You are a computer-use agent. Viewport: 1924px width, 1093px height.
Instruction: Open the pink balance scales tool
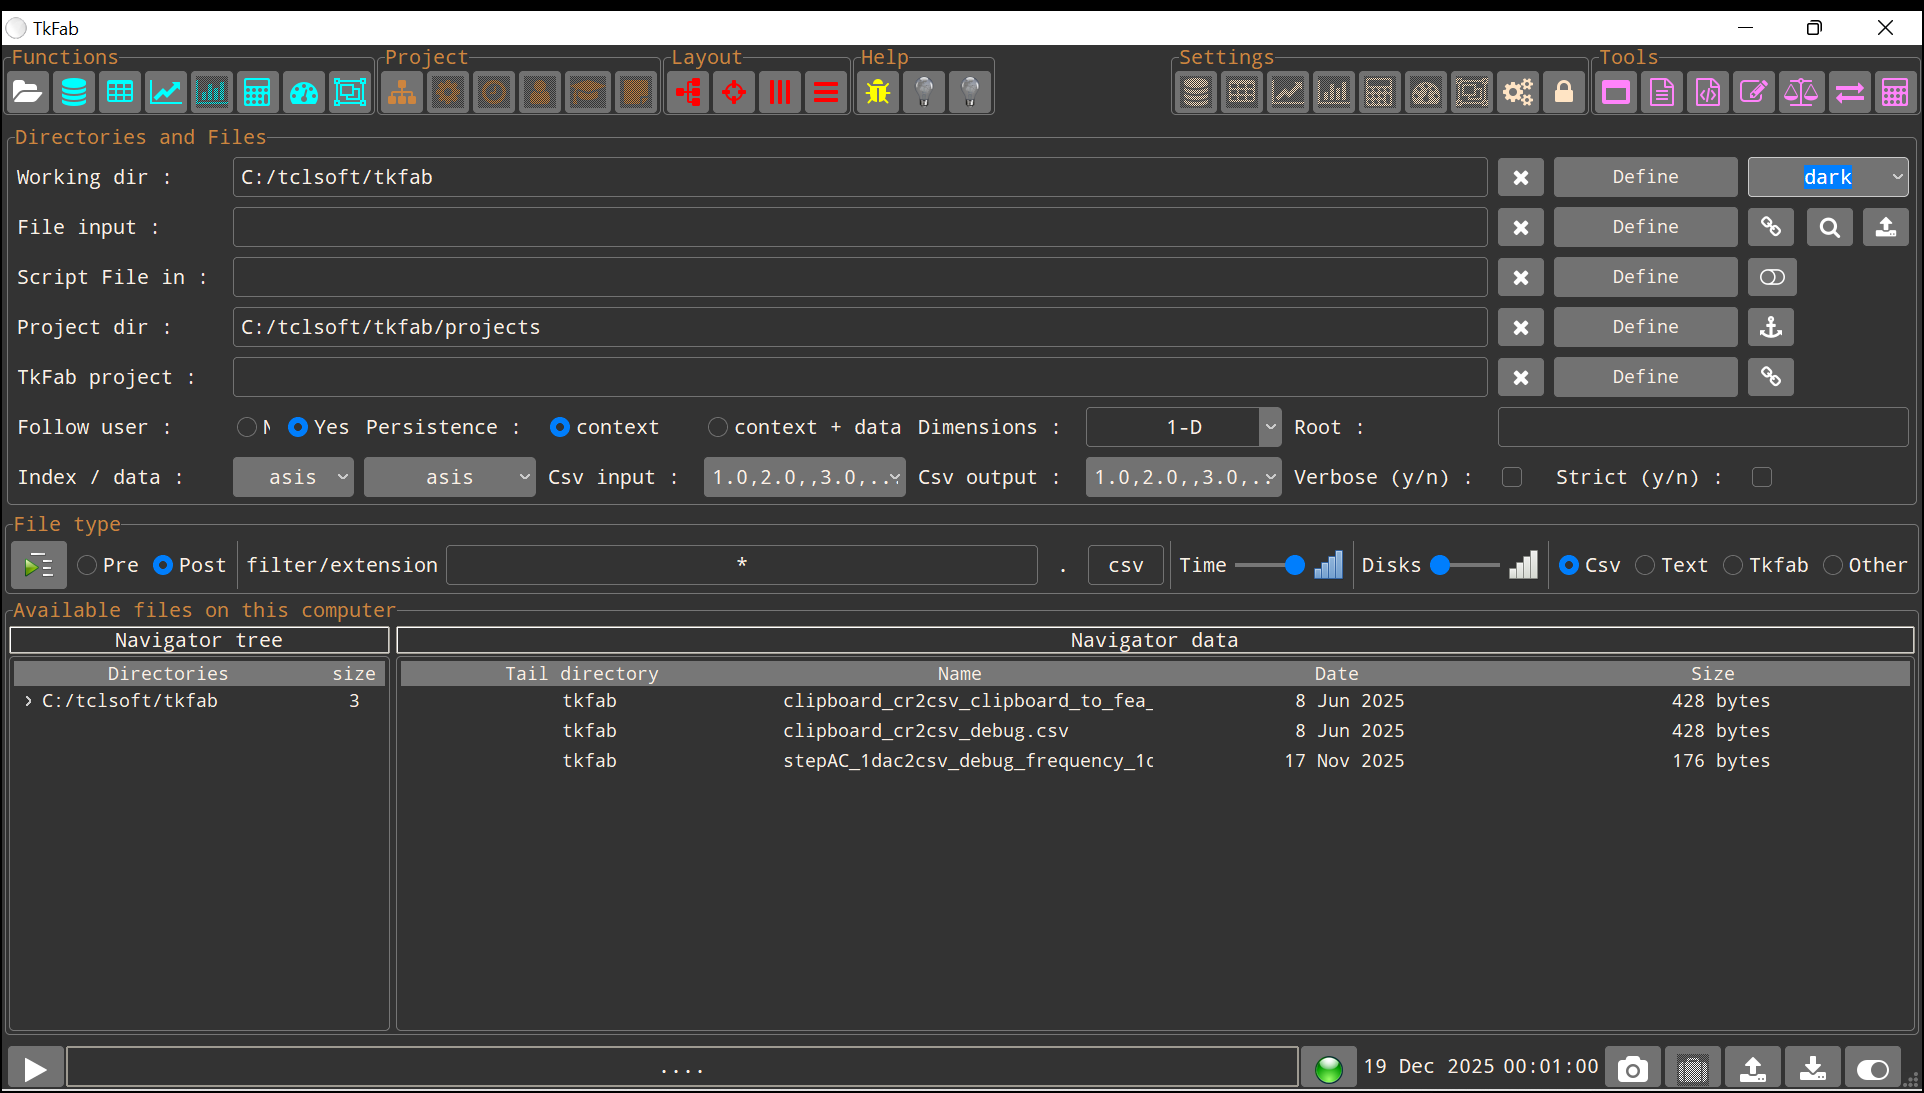click(x=1800, y=93)
